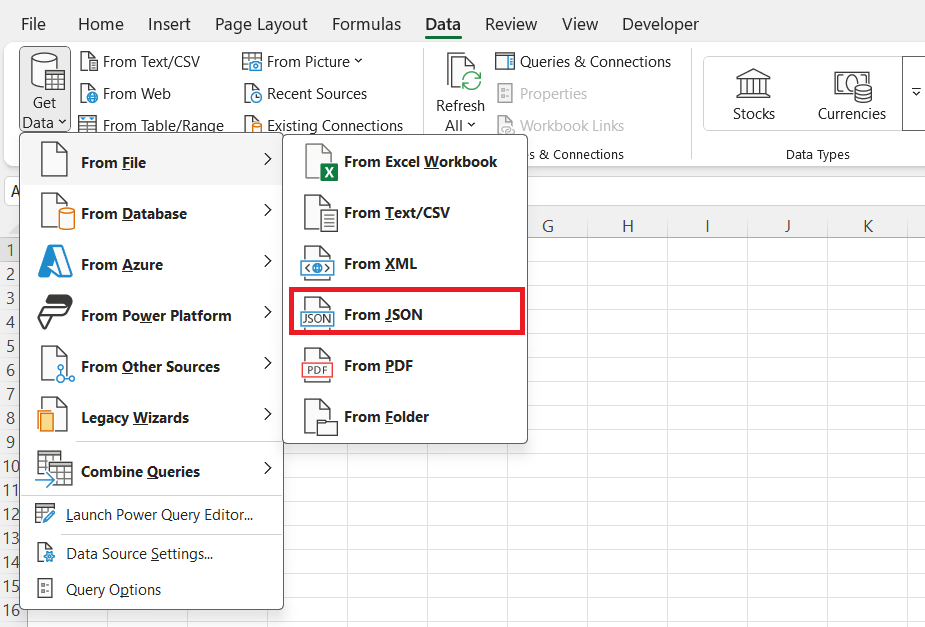925x627 pixels.
Task: Expand the From Other Sources submenu
Action: click(x=152, y=364)
